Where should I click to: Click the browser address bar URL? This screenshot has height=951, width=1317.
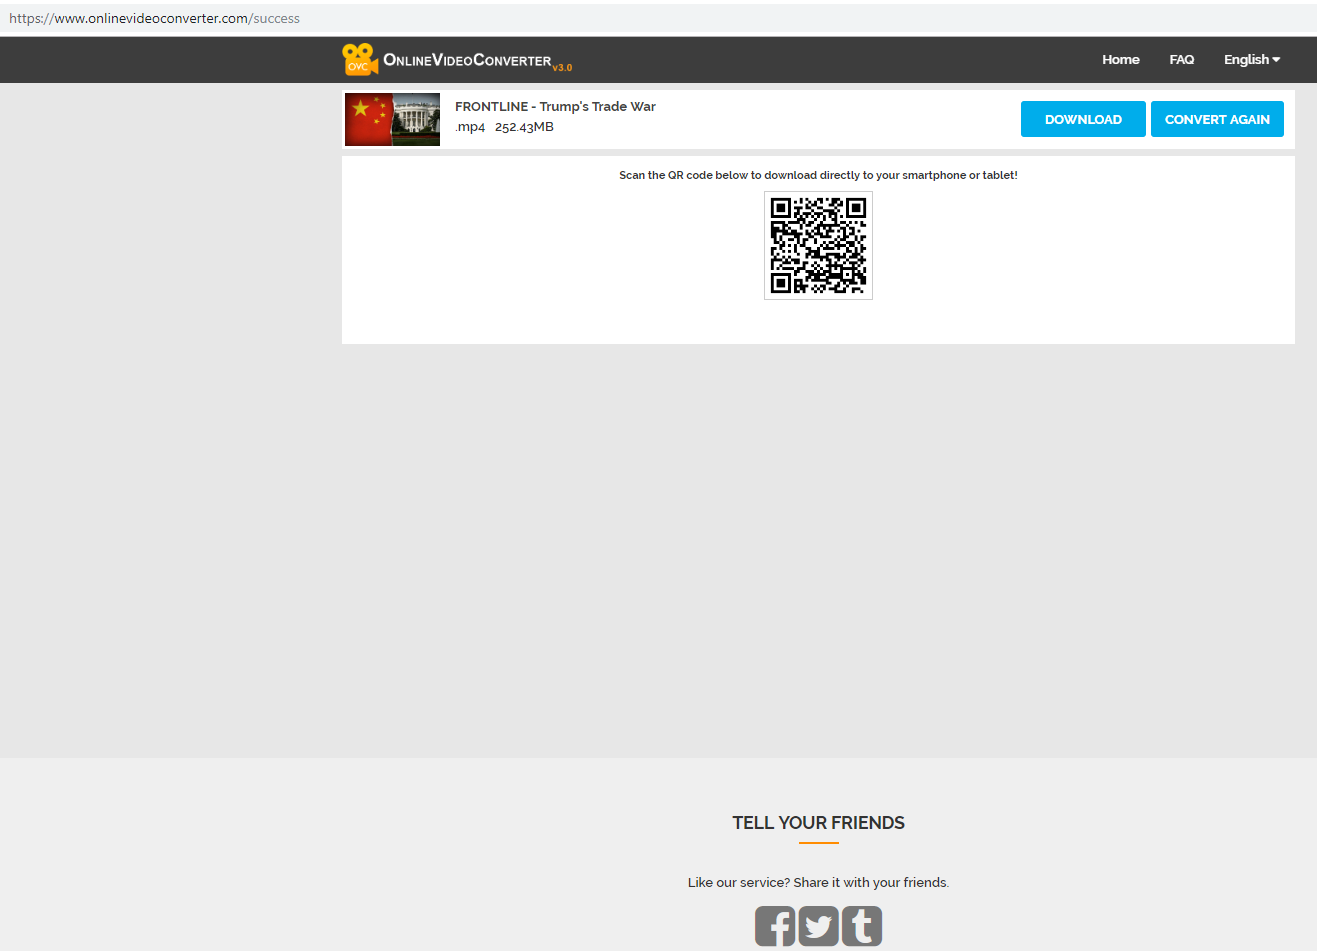154,18
